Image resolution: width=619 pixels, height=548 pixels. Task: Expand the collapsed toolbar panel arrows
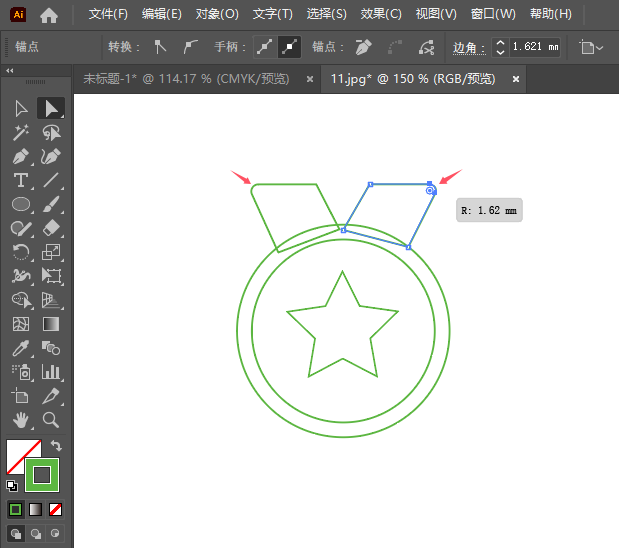click(x=10, y=71)
